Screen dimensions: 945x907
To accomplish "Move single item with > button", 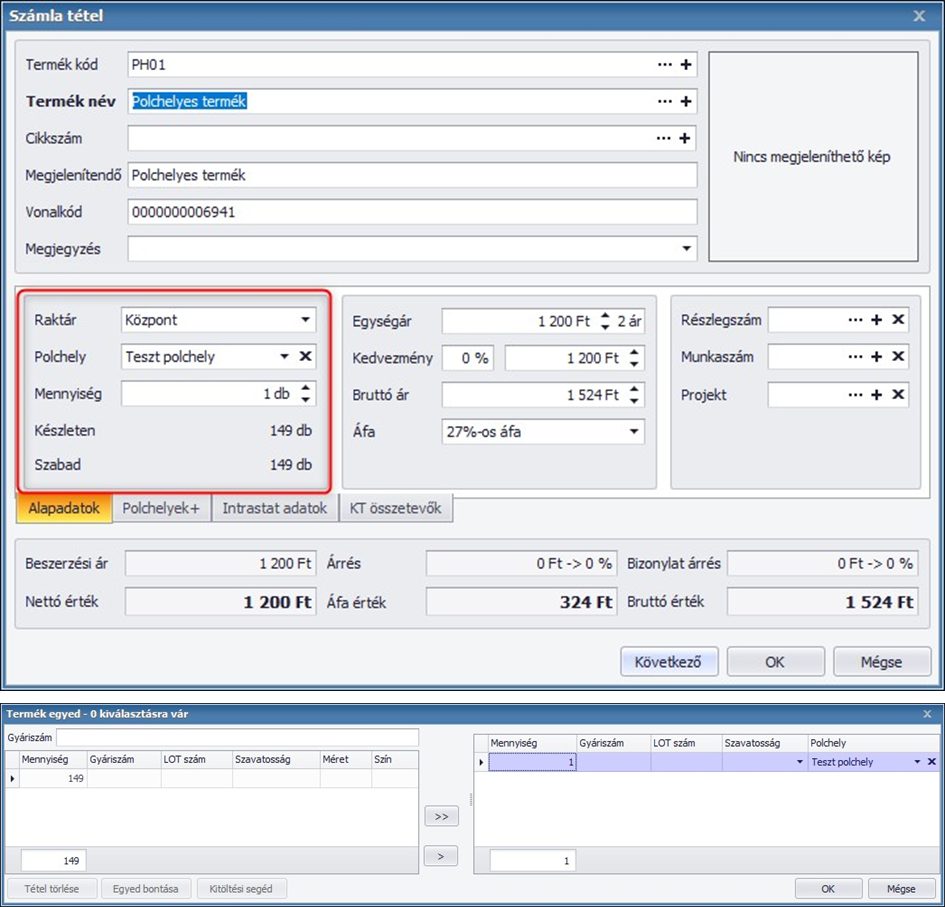I will (x=441, y=856).
